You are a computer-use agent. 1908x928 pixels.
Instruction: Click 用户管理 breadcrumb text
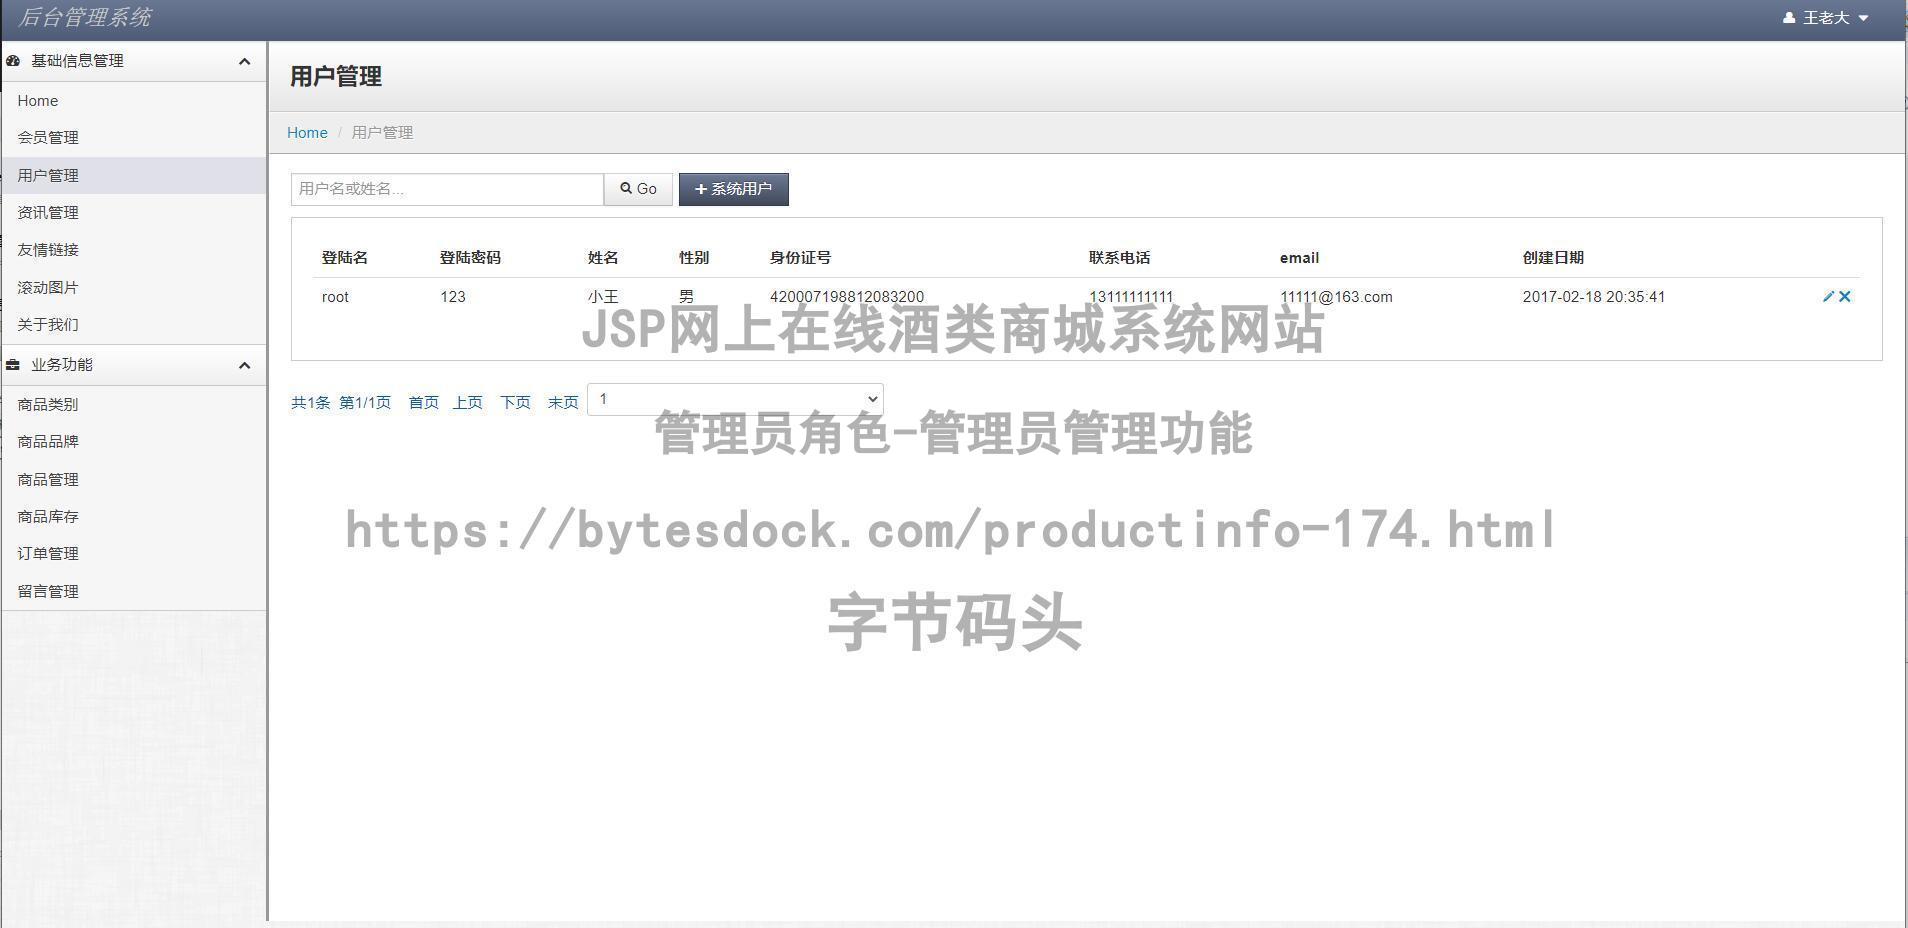click(382, 133)
